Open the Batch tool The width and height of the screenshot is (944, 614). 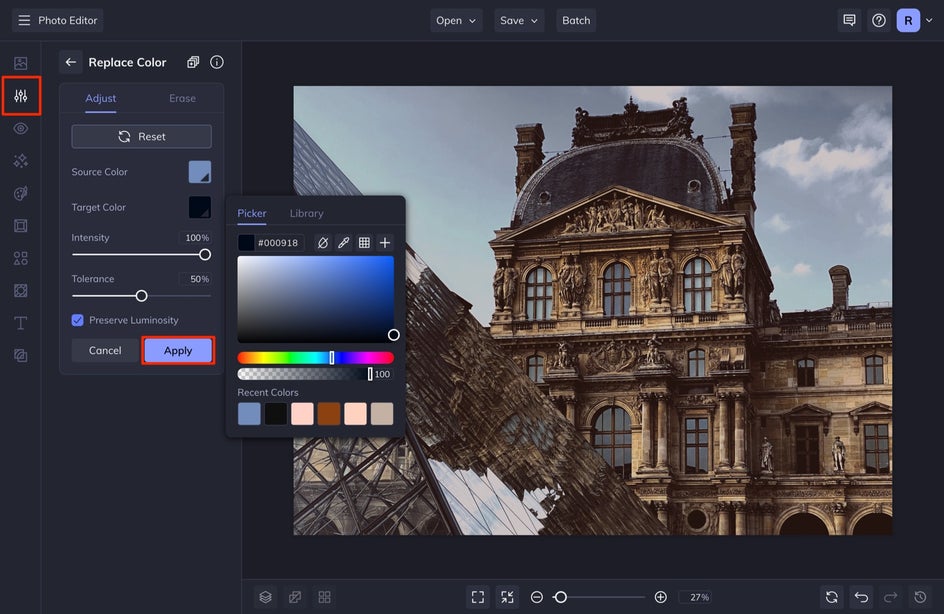[x=576, y=20]
